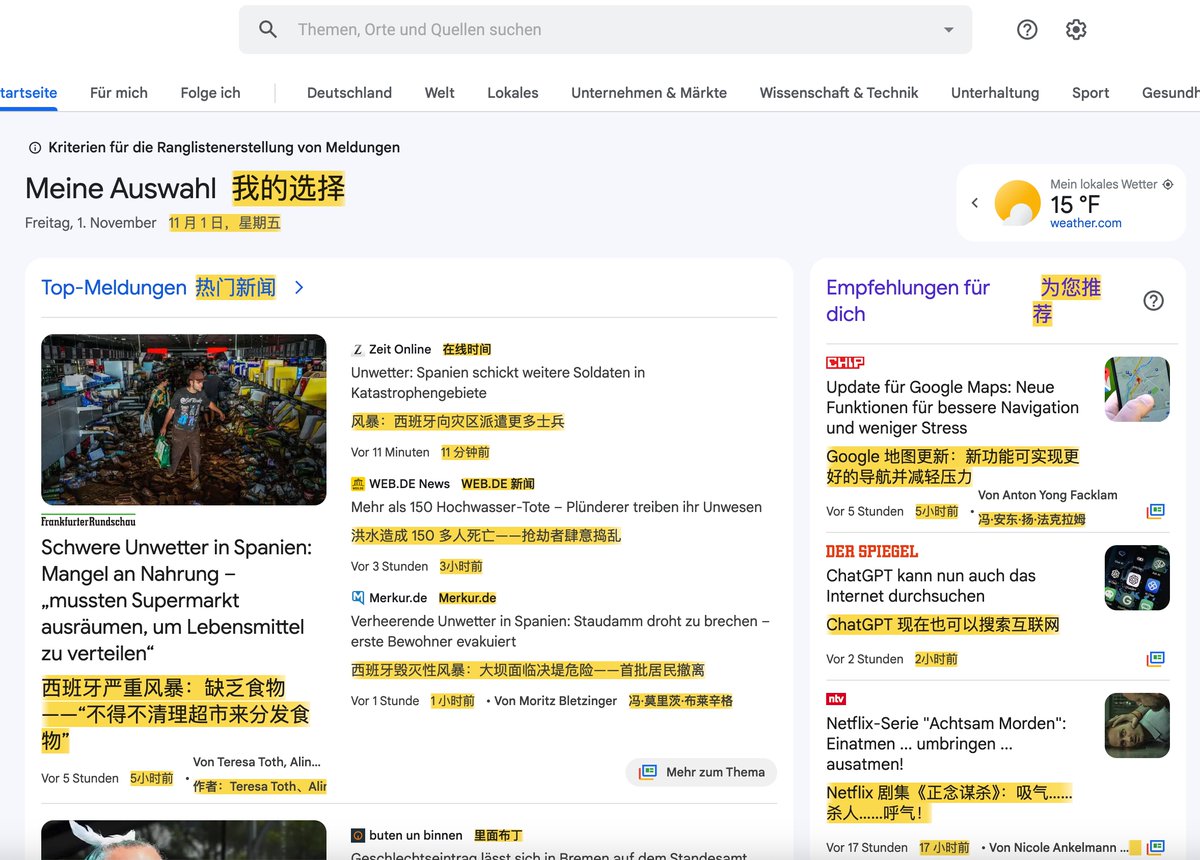Open the search suggestions dropdown arrow

click(x=948, y=29)
